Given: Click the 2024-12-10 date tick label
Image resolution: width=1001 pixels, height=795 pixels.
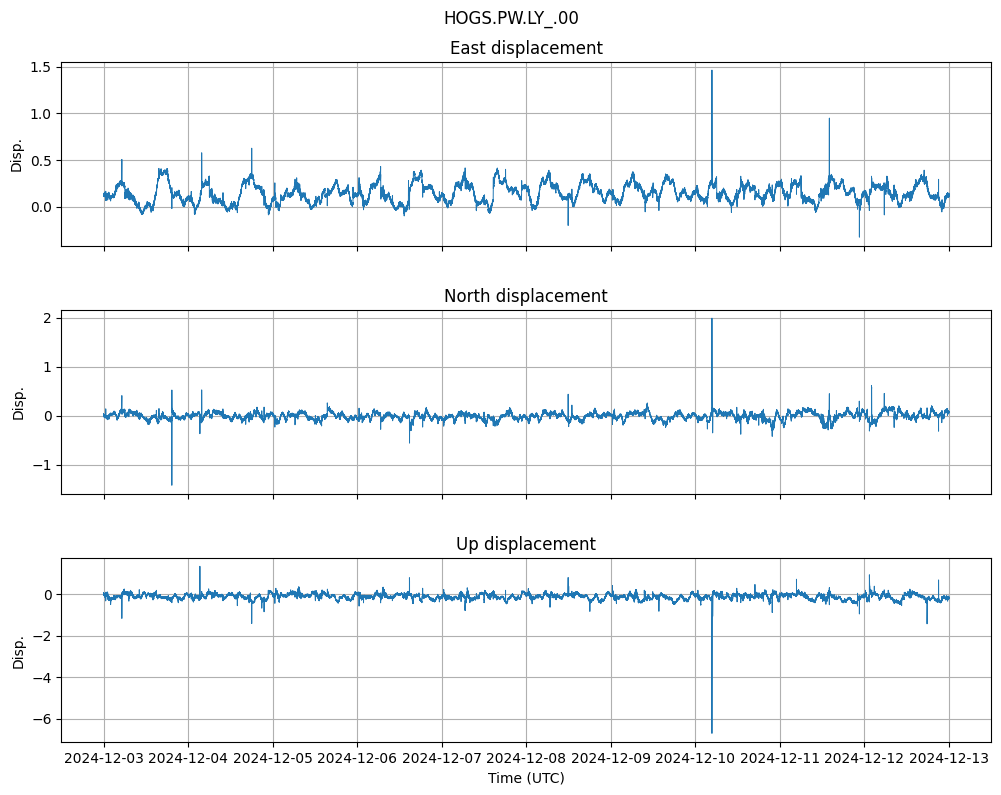Looking at the screenshot, I should [695, 759].
